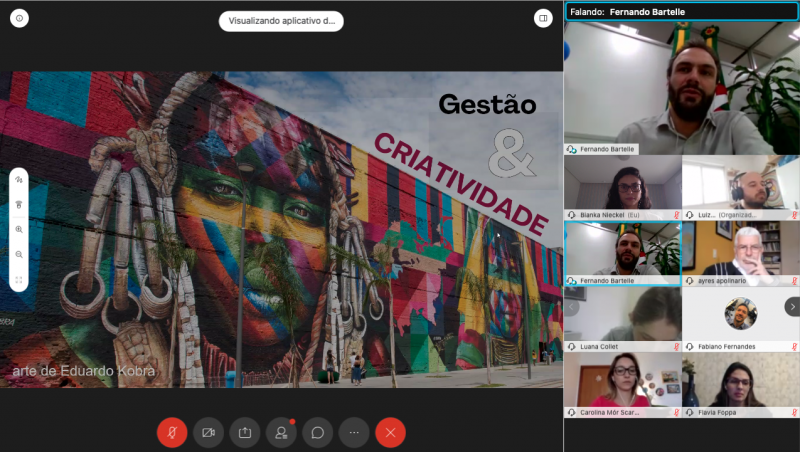This screenshot has width=800, height=452.
Task: Zoom out of the shared content
Action: tap(19, 255)
